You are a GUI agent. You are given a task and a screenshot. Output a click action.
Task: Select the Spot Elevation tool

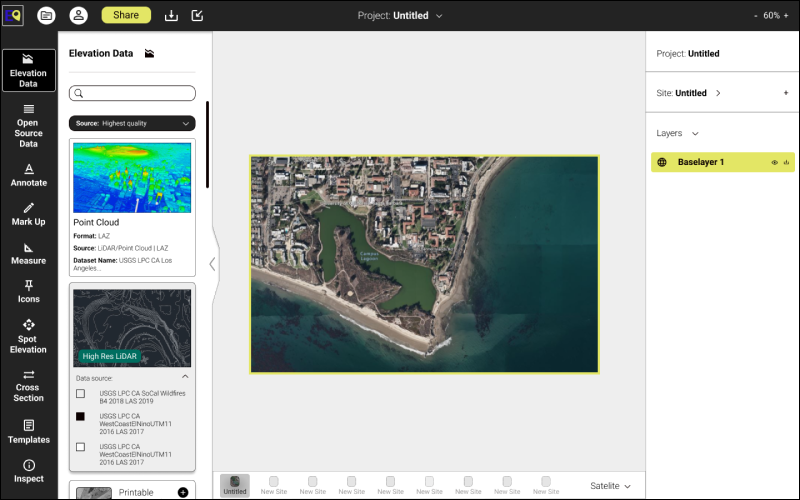pyautogui.click(x=29, y=337)
